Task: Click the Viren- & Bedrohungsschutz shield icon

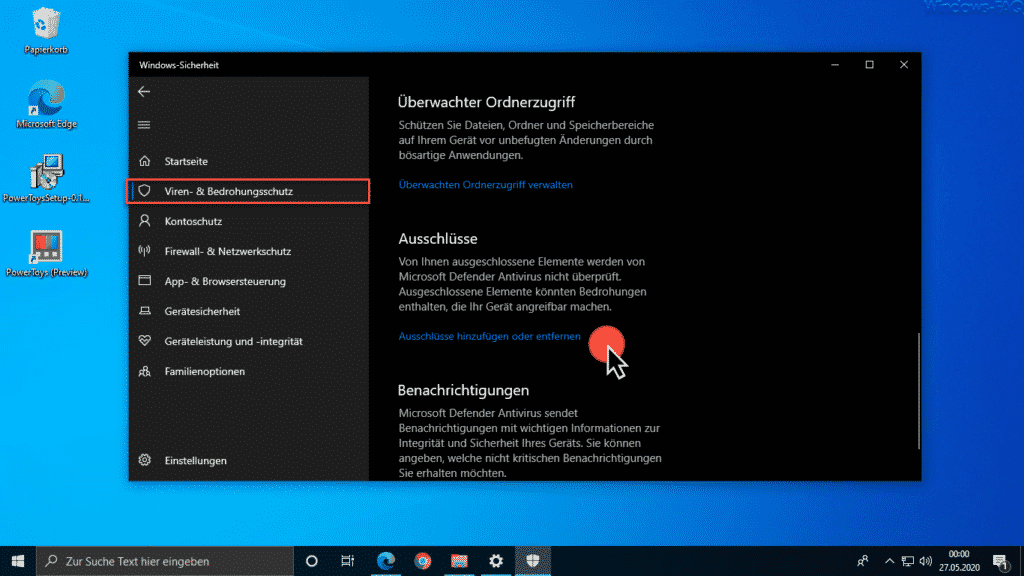Action: (144, 191)
